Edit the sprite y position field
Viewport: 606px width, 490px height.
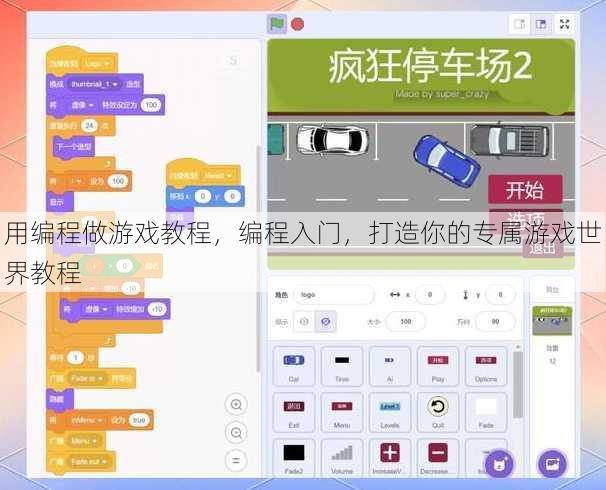500,295
